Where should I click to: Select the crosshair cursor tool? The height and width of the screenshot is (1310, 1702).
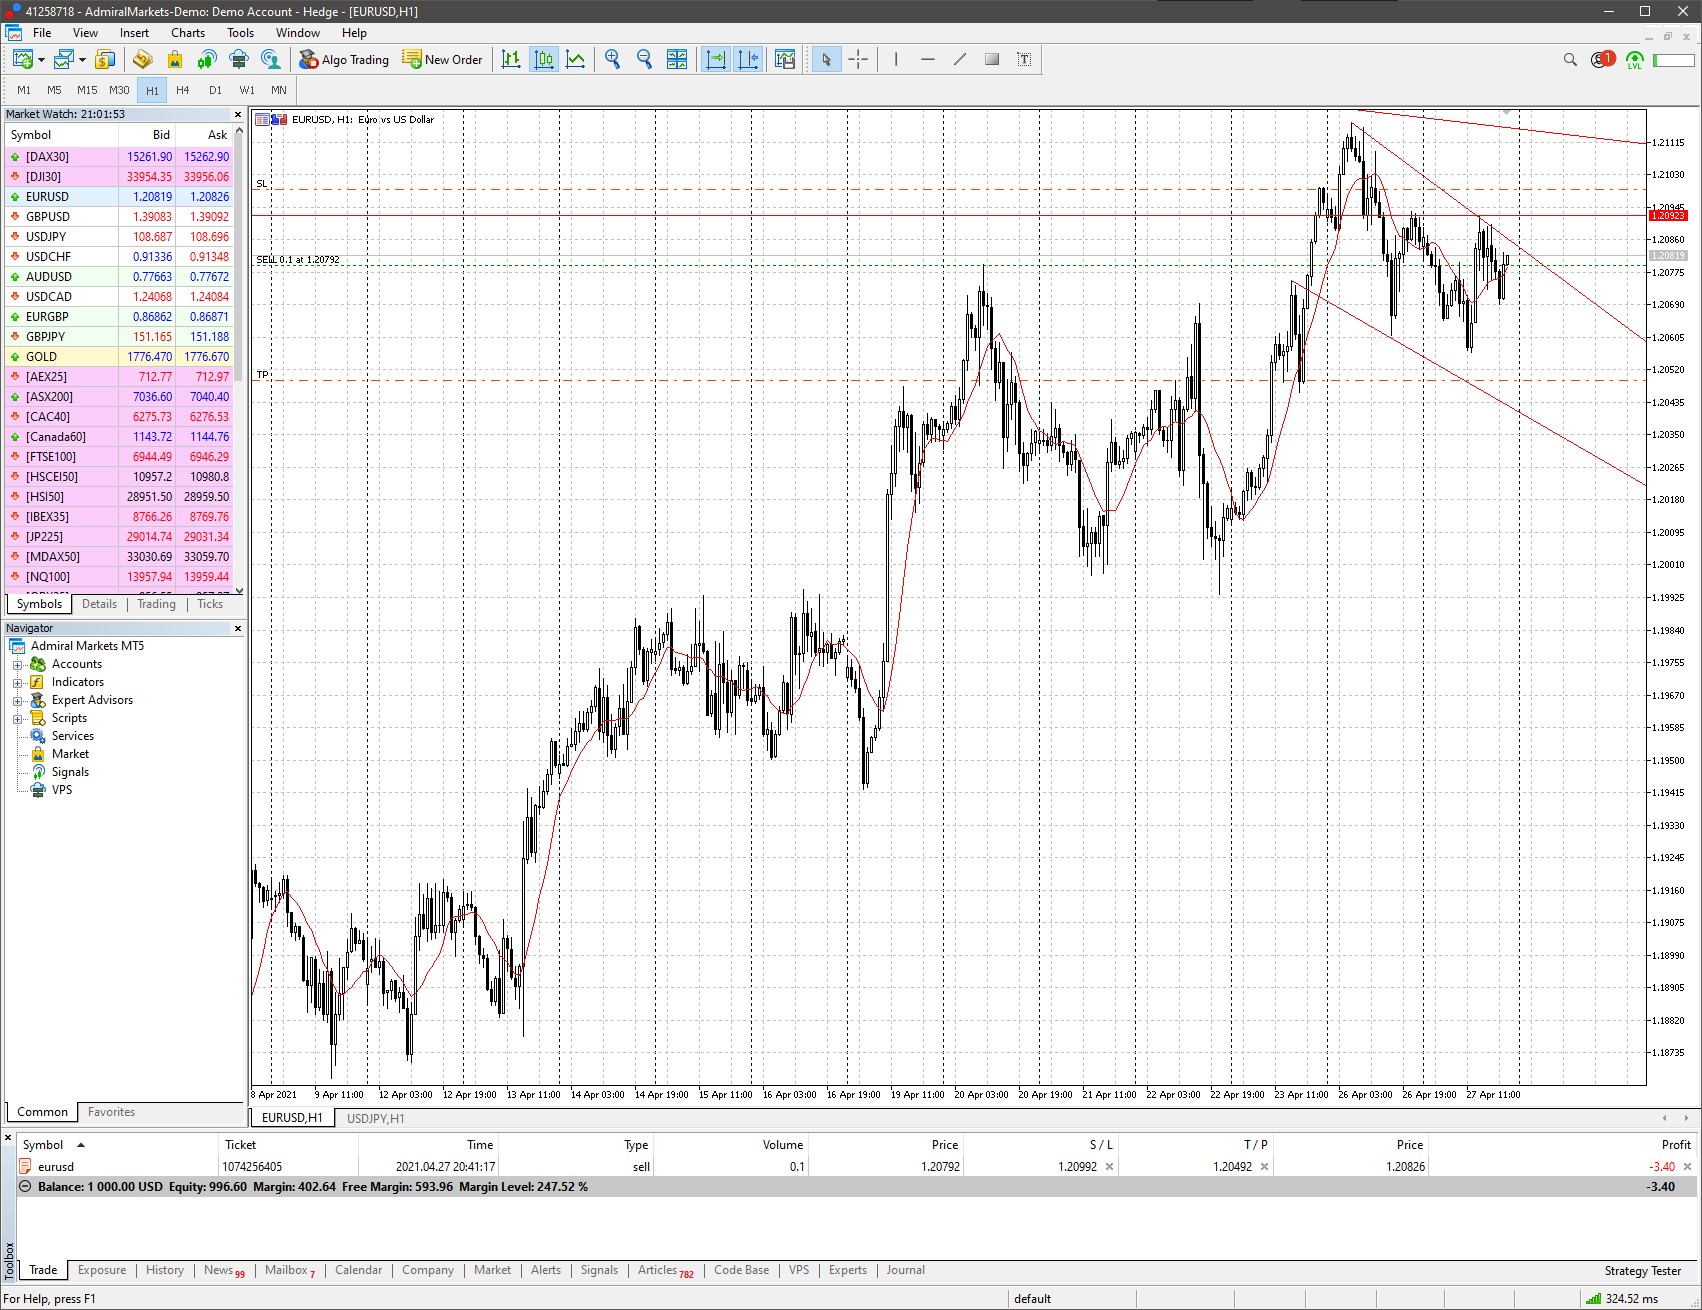click(858, 60)
